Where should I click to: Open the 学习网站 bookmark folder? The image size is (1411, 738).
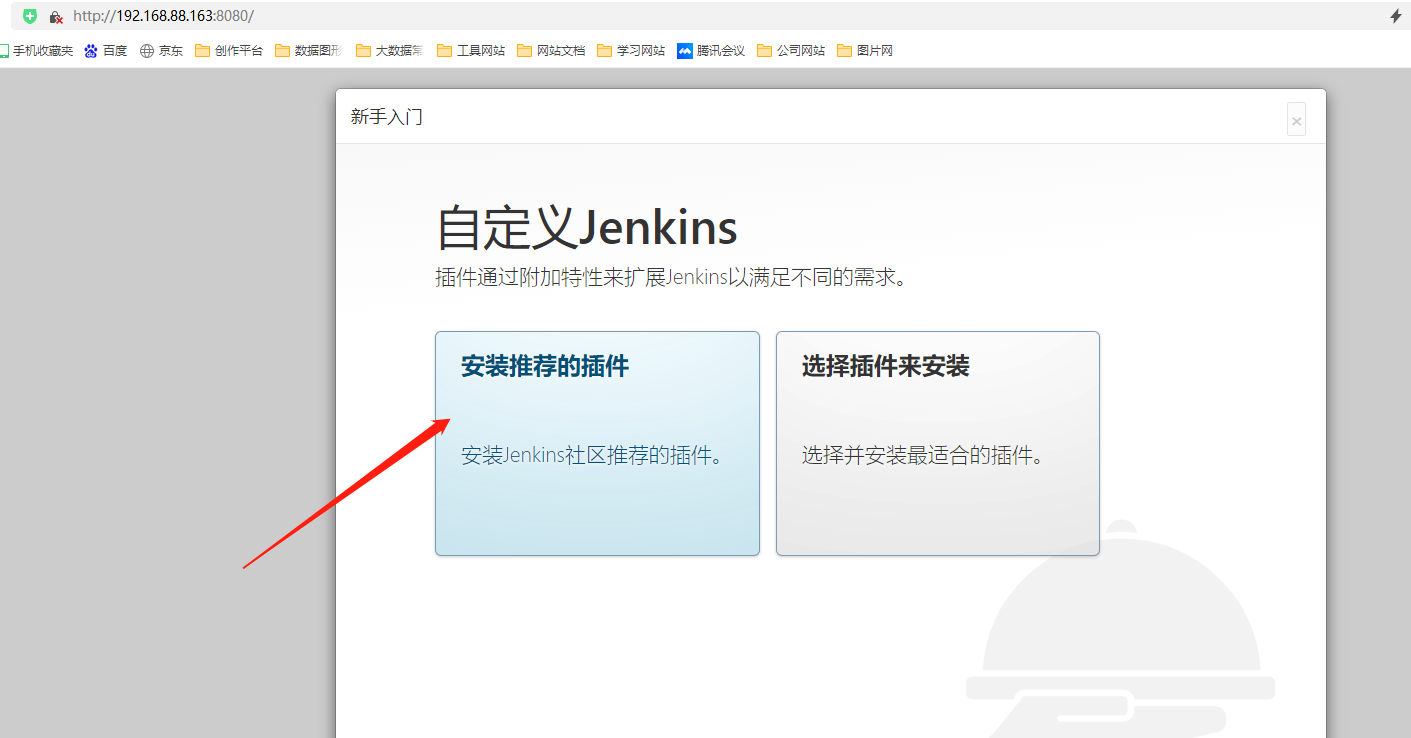[631, 51]
